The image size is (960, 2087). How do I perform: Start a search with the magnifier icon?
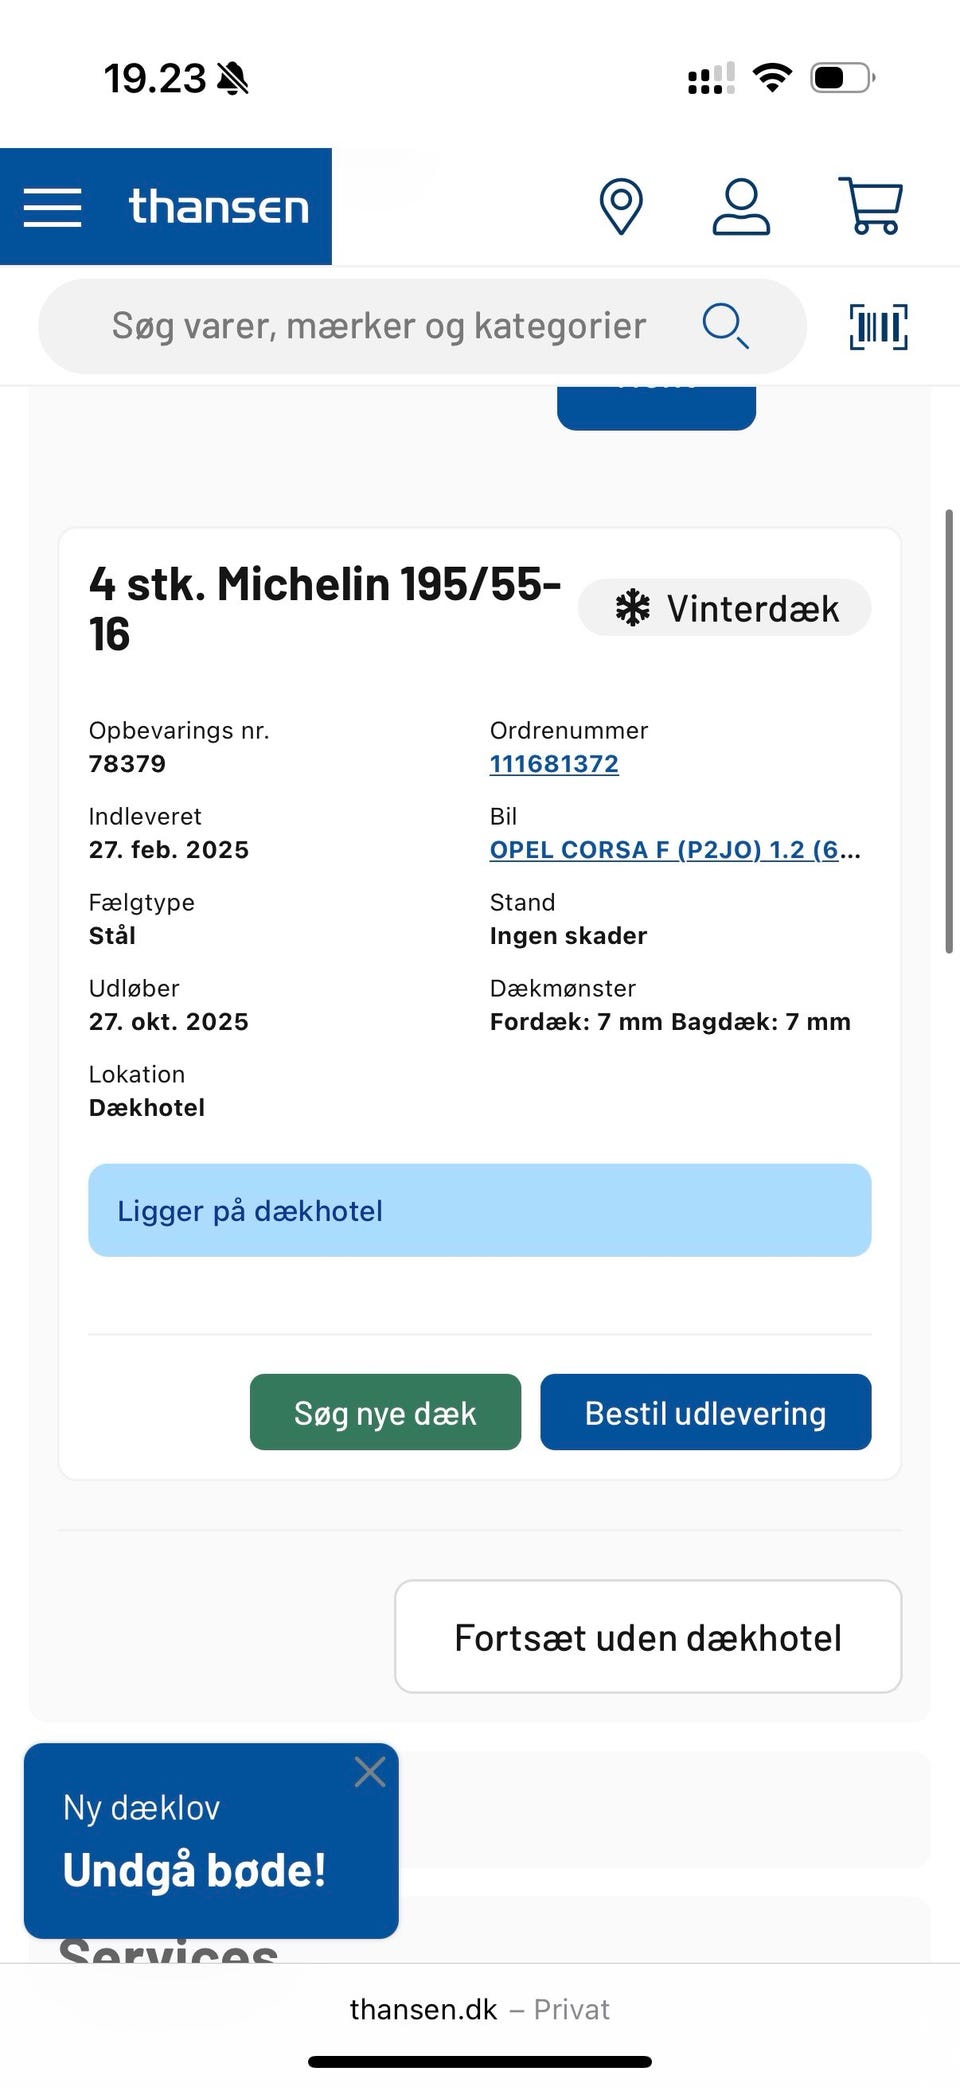click(x=724, y=325)
